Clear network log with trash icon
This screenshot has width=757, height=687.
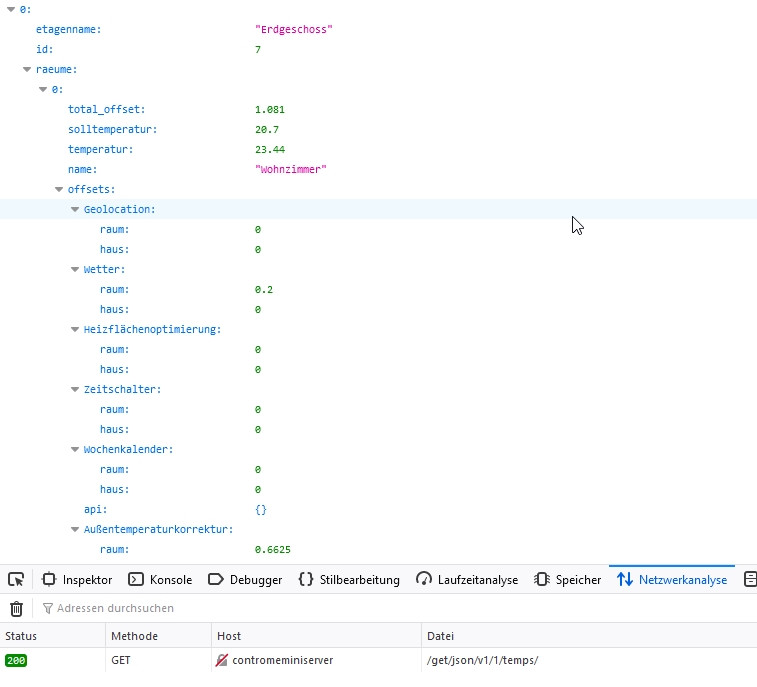[x=16, y=608]
